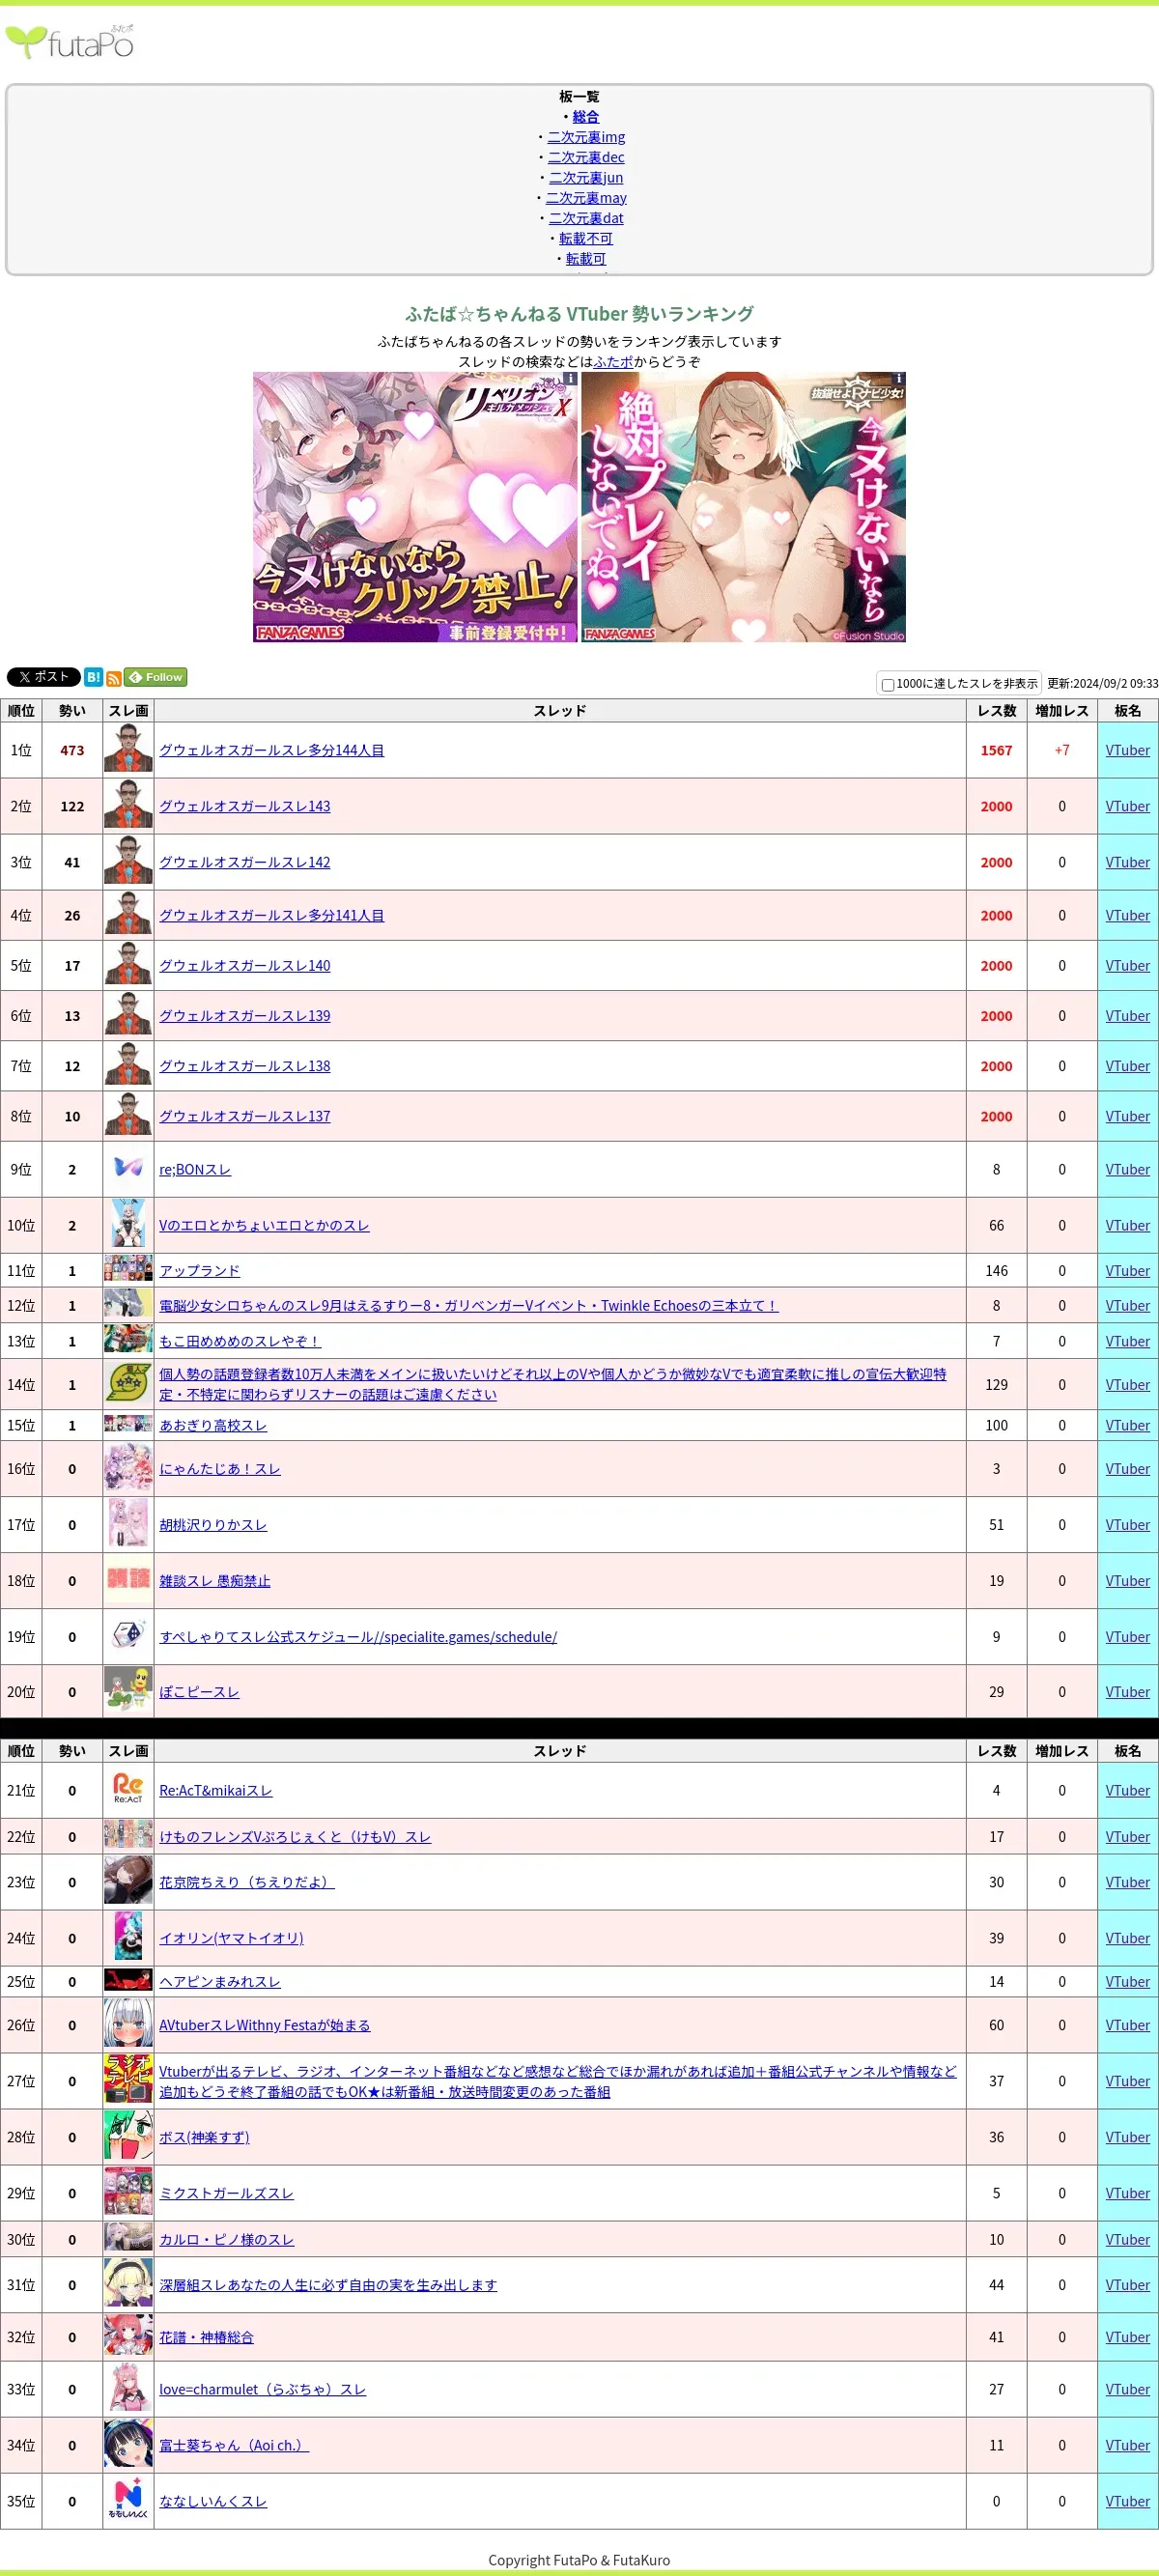
Task: Click the Hatena bookmark B! icon
Action: tap(93, 677)
